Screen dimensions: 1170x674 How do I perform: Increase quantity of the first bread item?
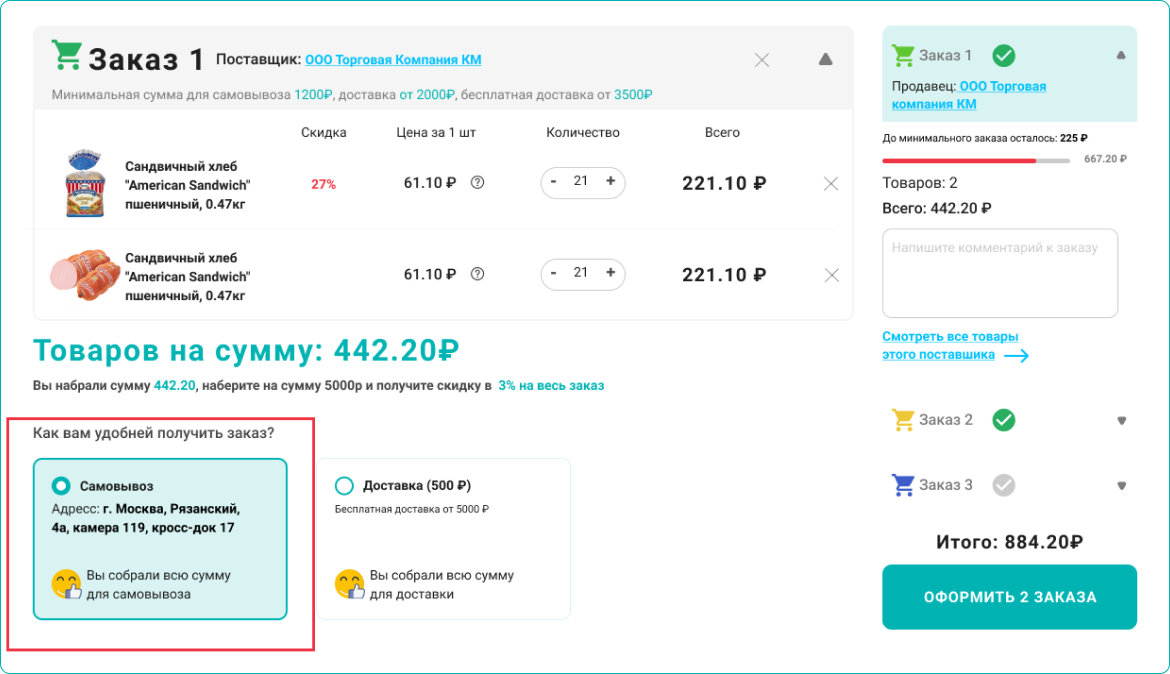pos(610,182)
